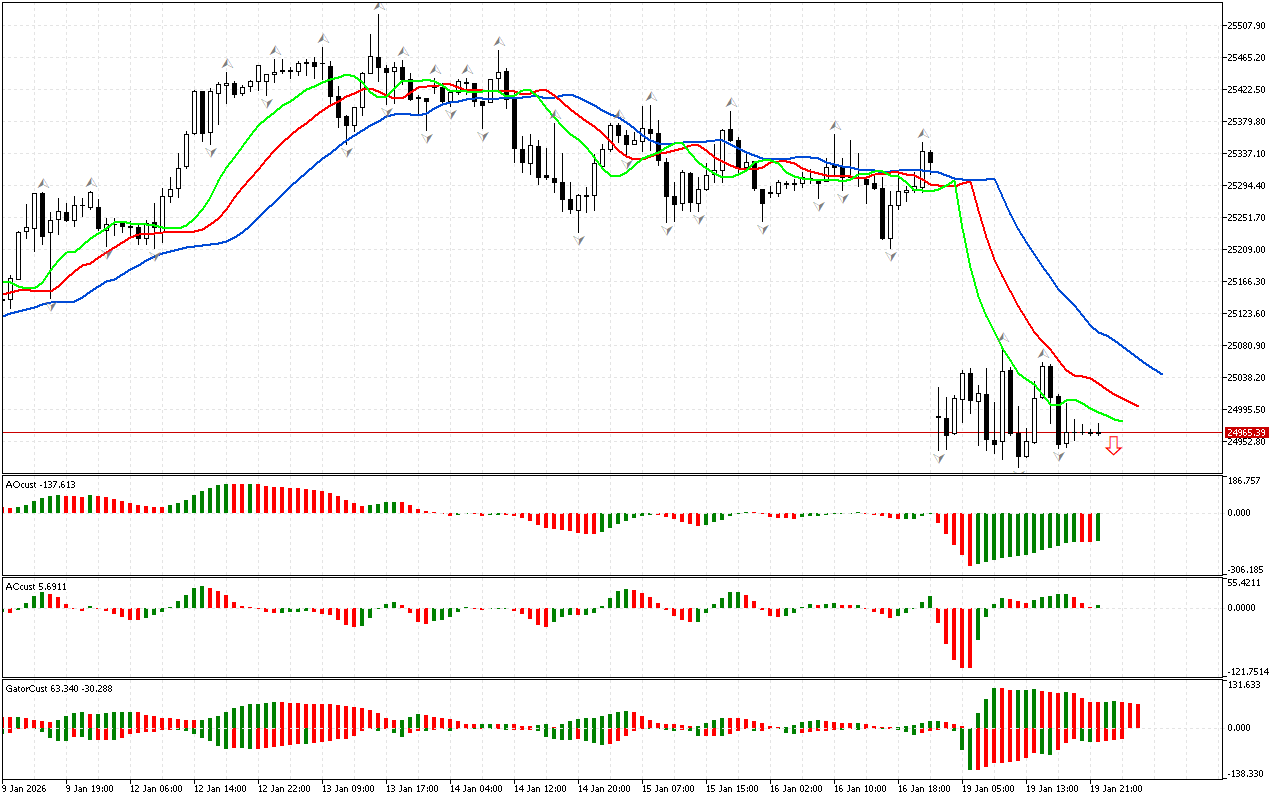Click the AOcust -137.613 indicator label
Screen dimensions: 1280x800
(x=41, y=485)
